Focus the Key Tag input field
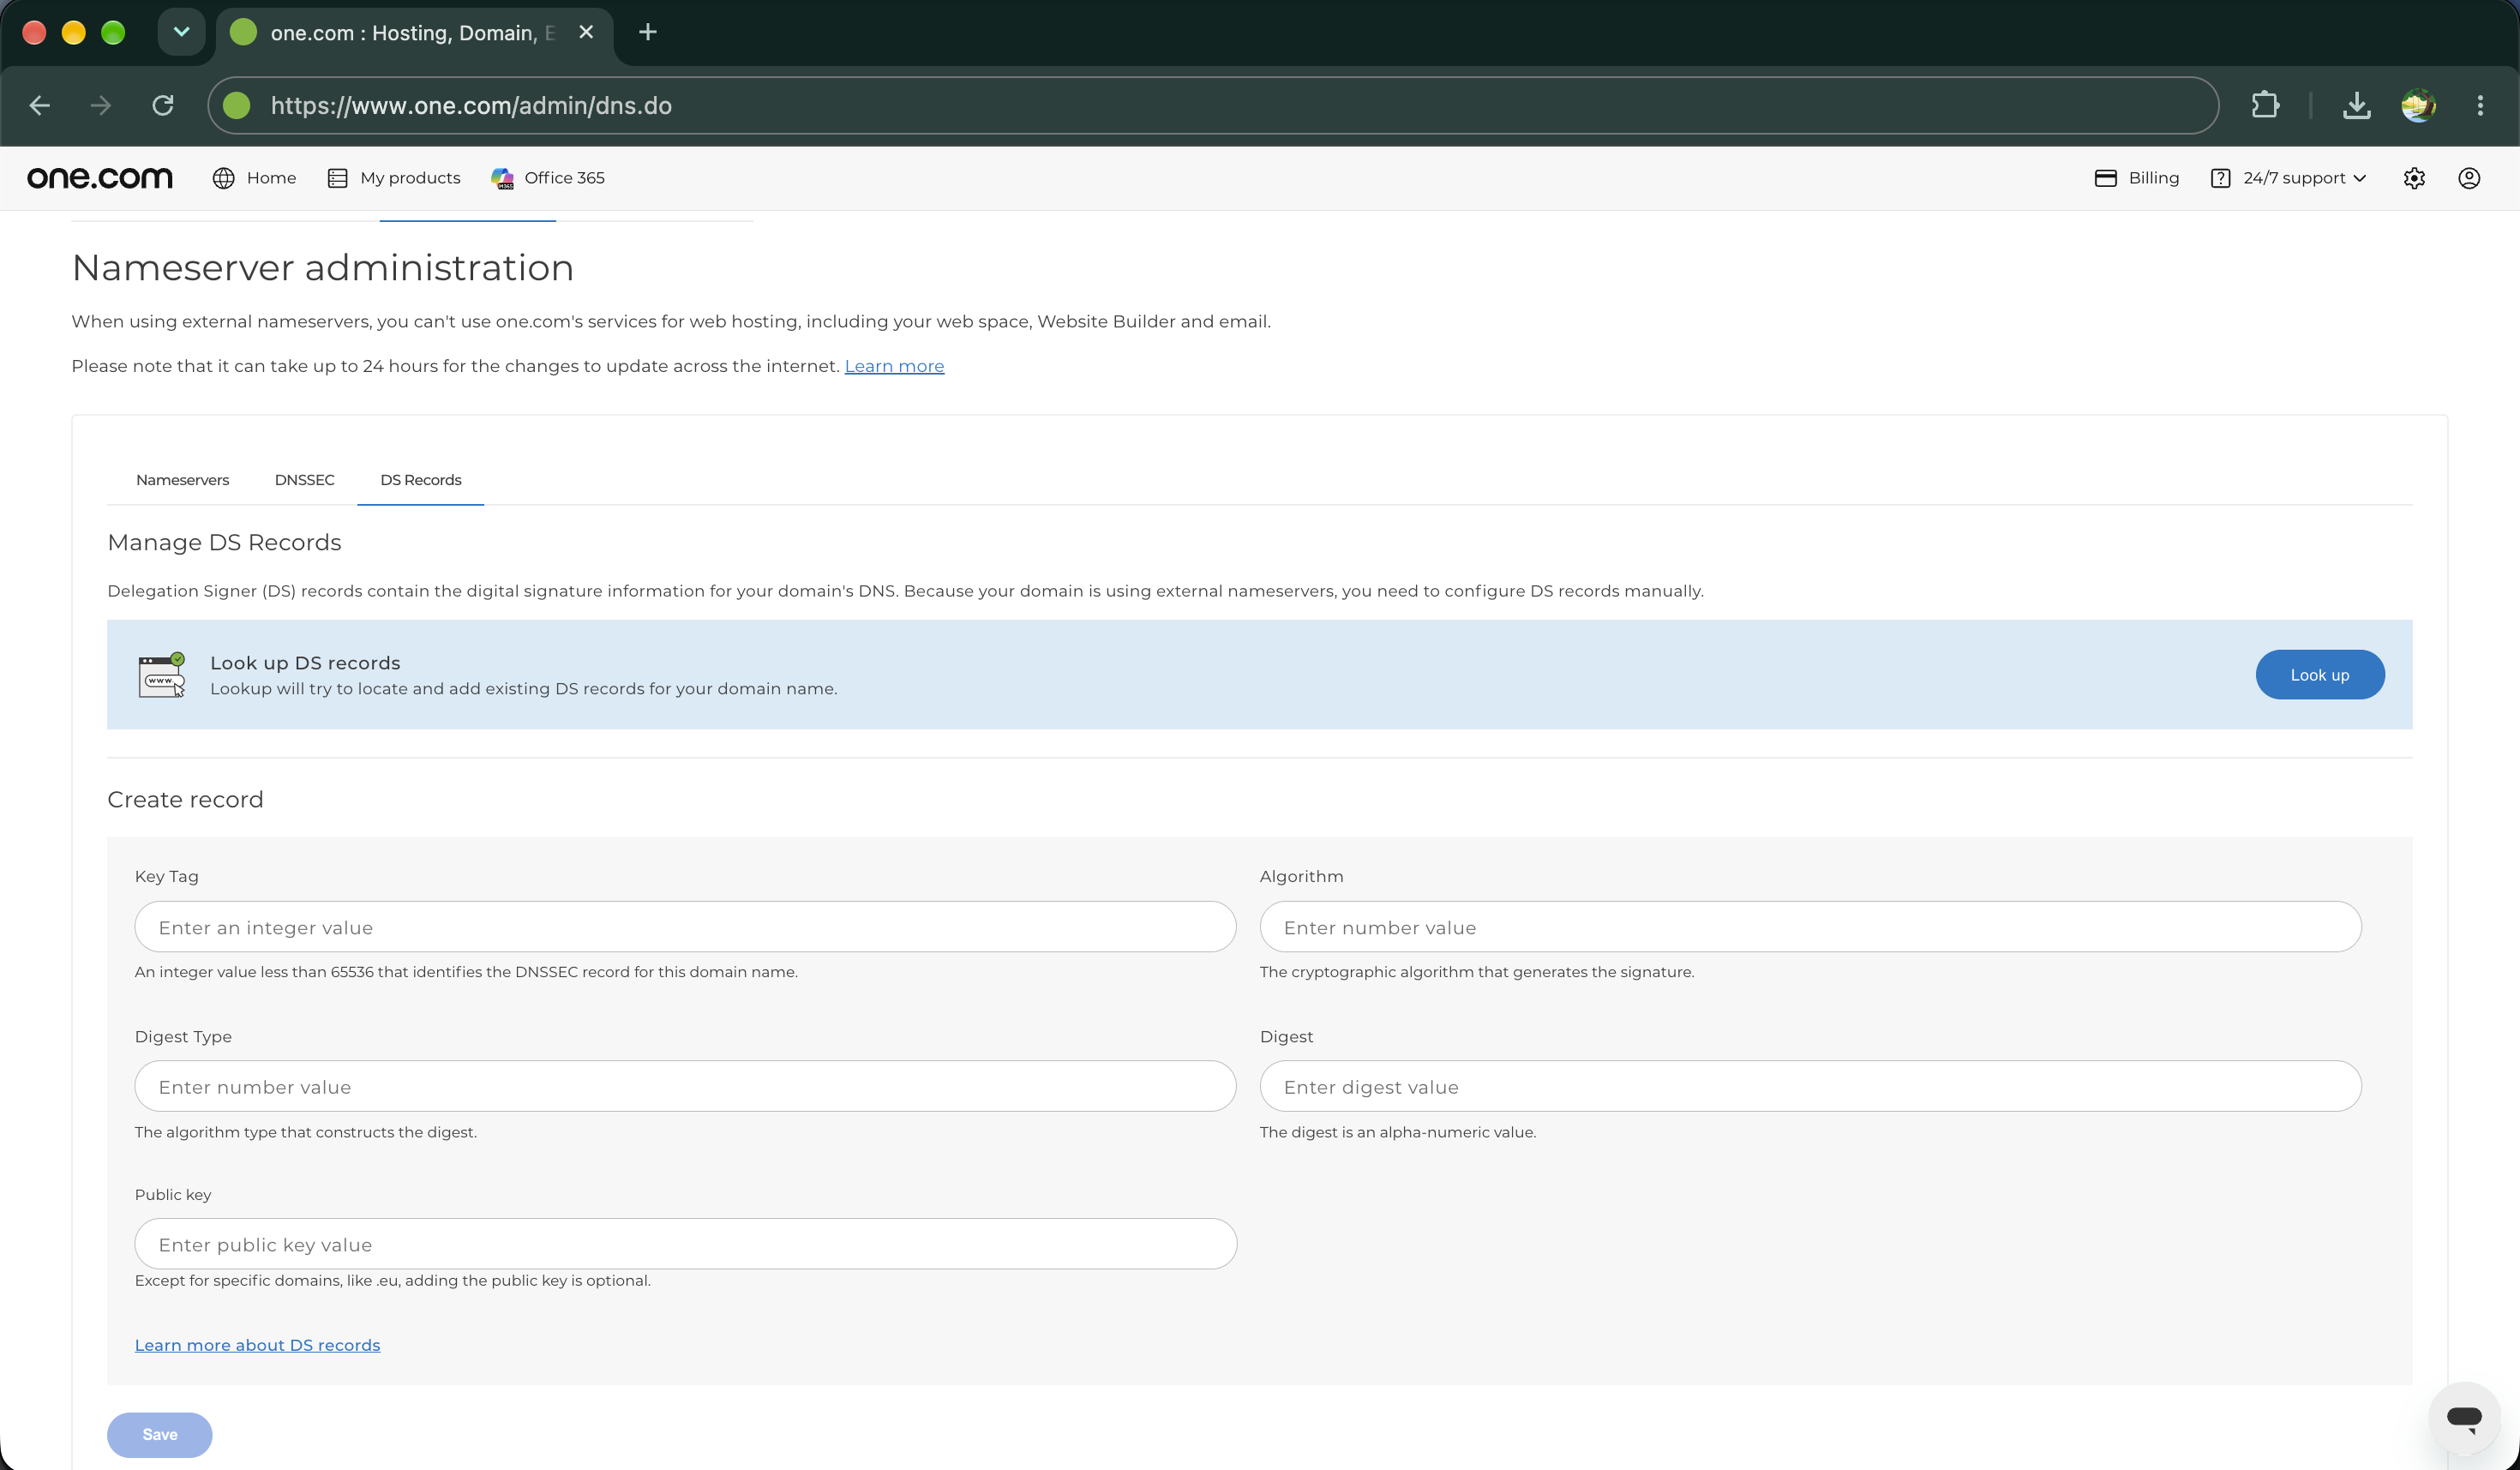This screenshot has height=1470, width=2520. tap(685, 927)
